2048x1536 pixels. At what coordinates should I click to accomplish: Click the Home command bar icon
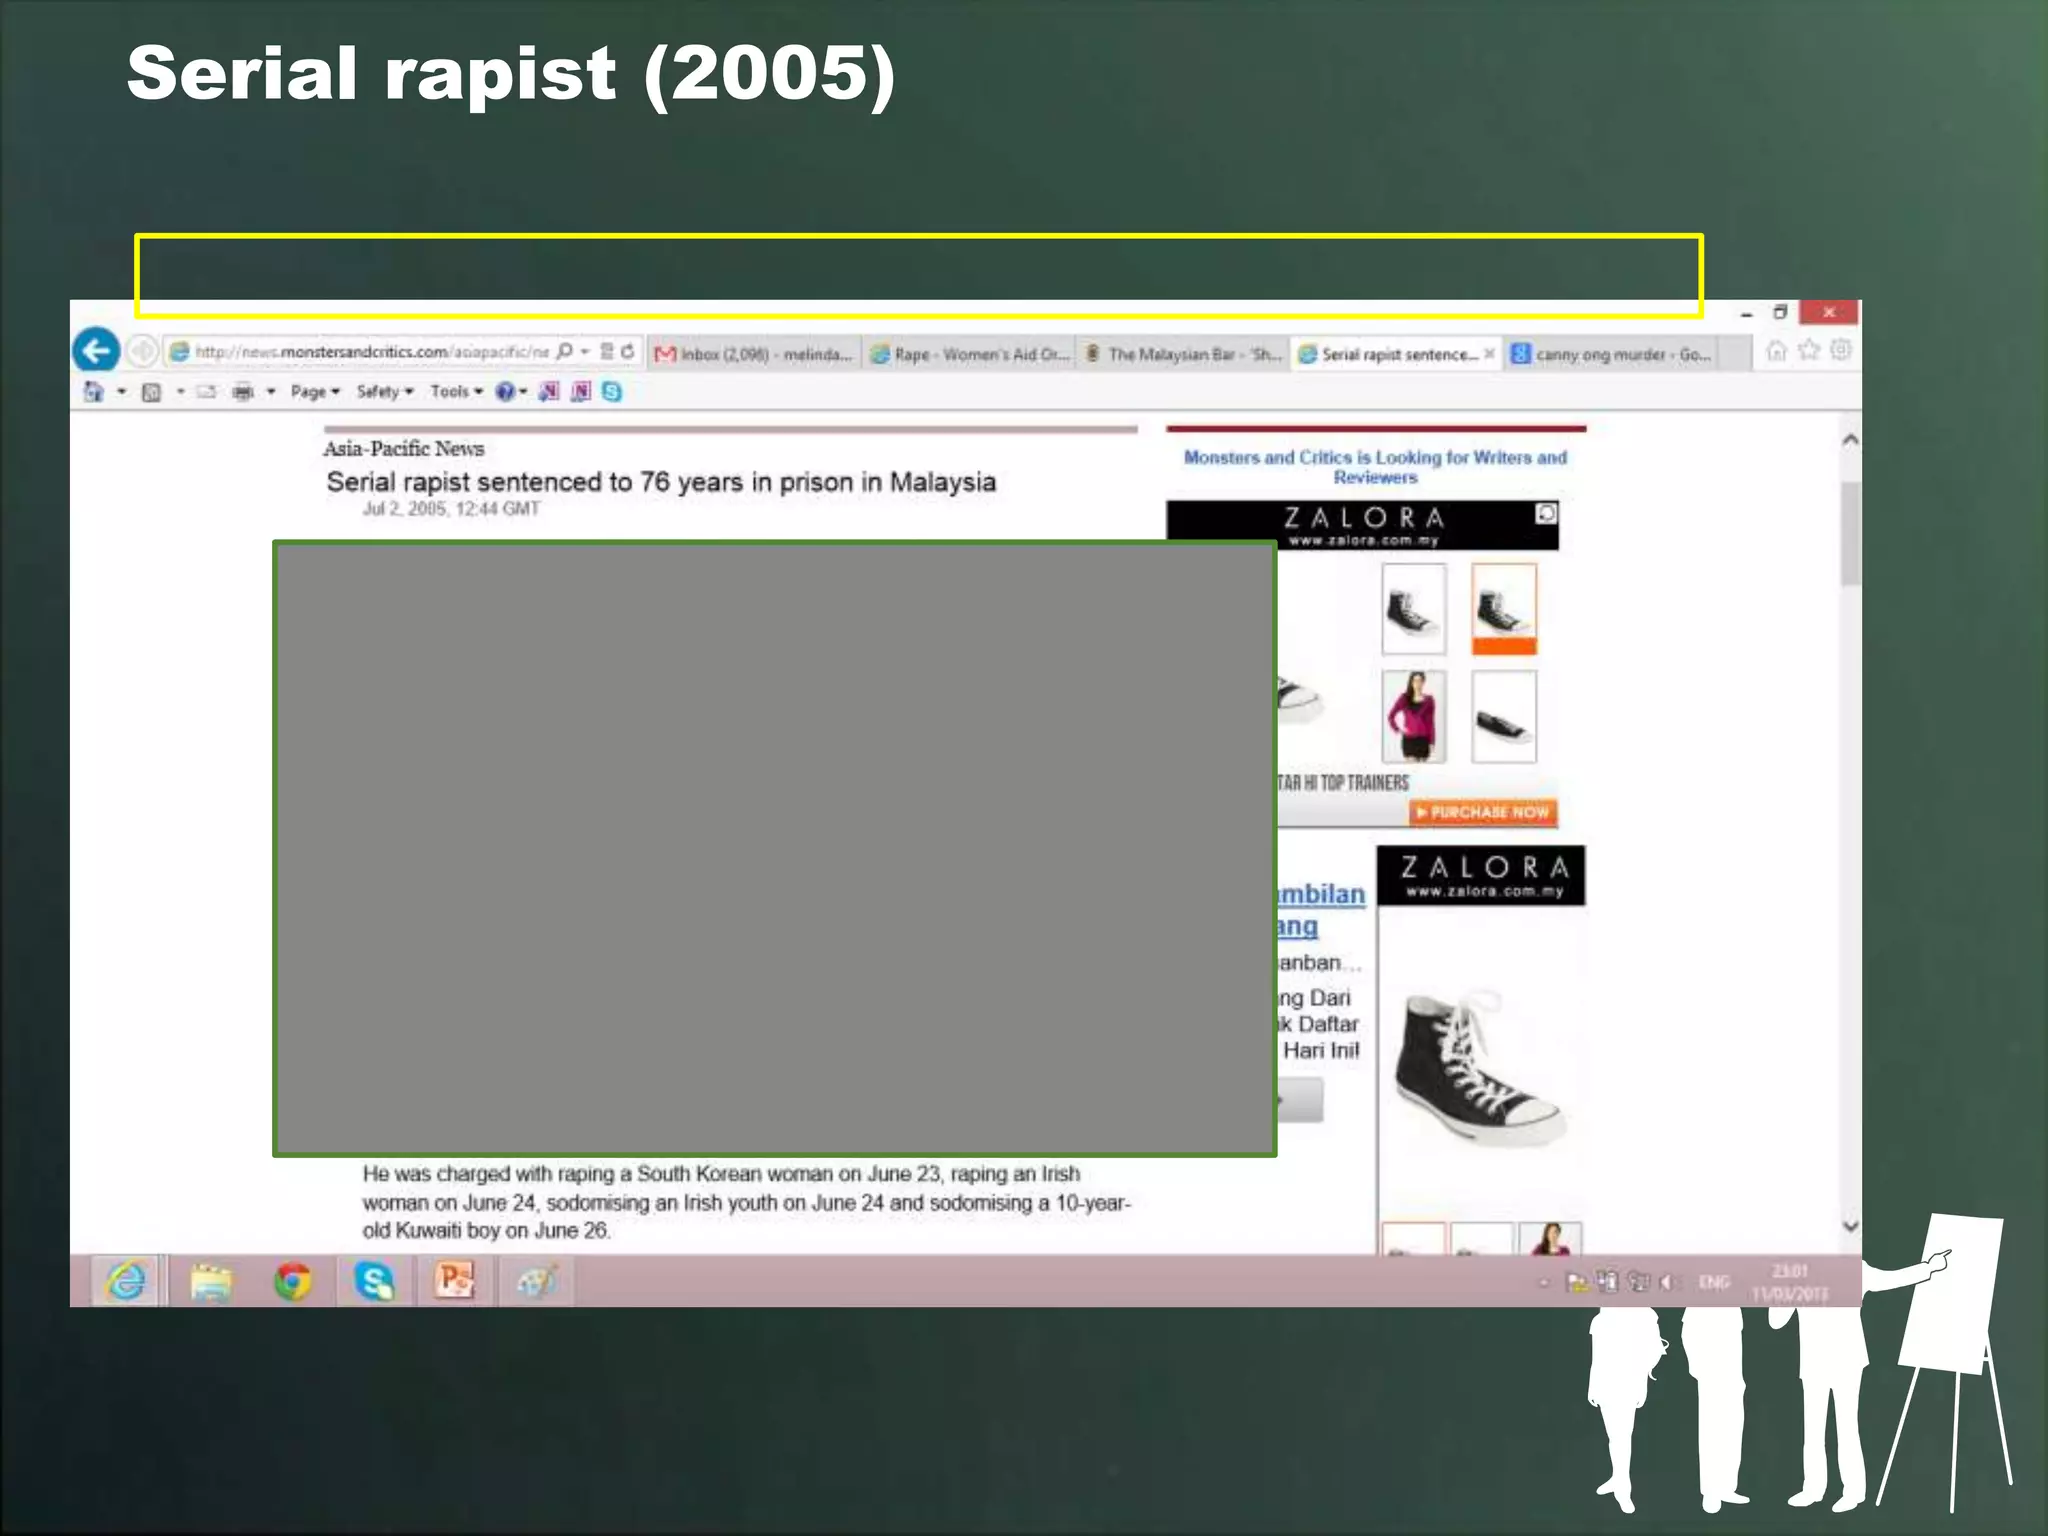click(x=93, y=391)
